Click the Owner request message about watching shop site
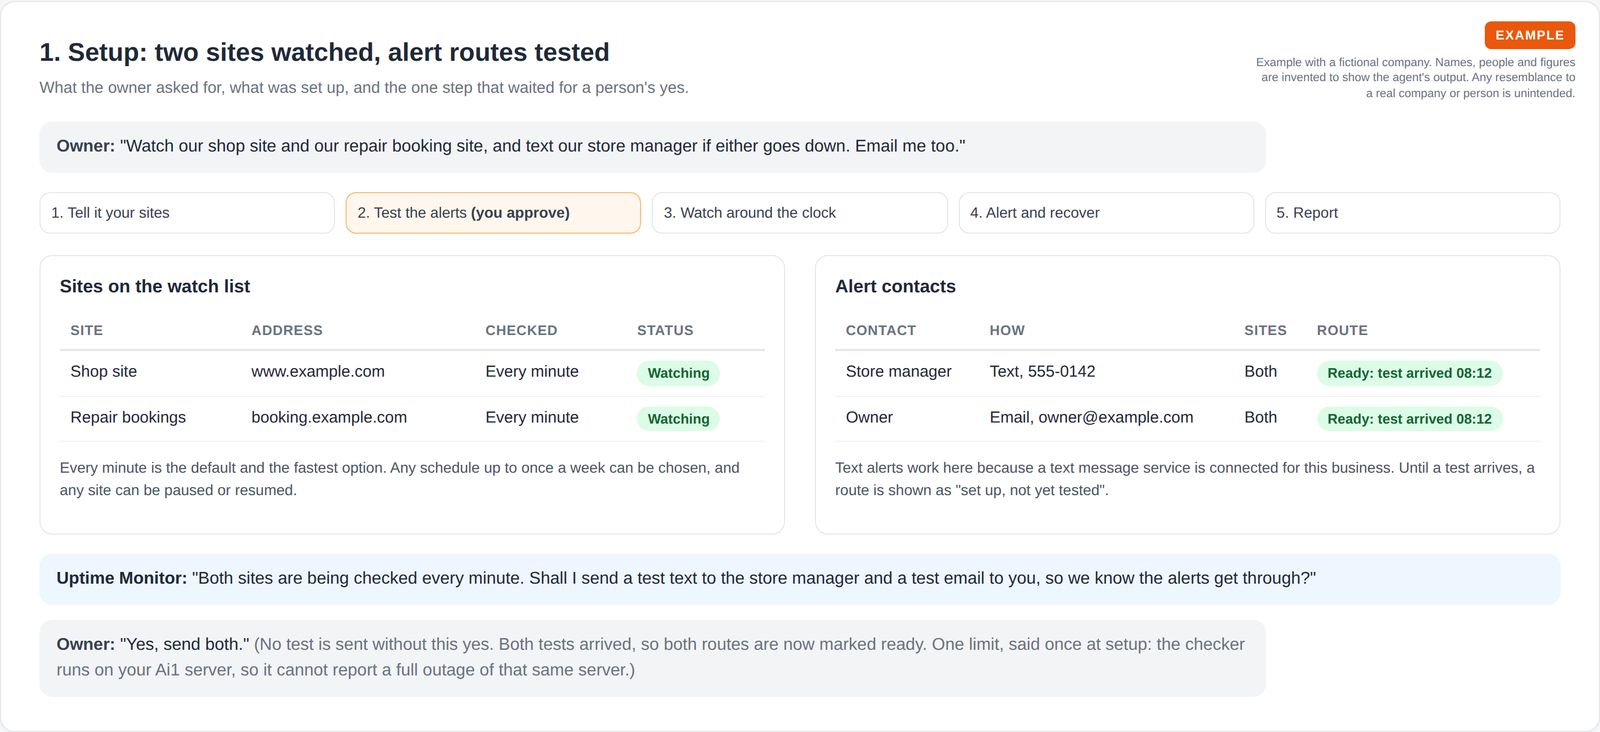Screen dimensions: 1600x732 tap(653, 147)
